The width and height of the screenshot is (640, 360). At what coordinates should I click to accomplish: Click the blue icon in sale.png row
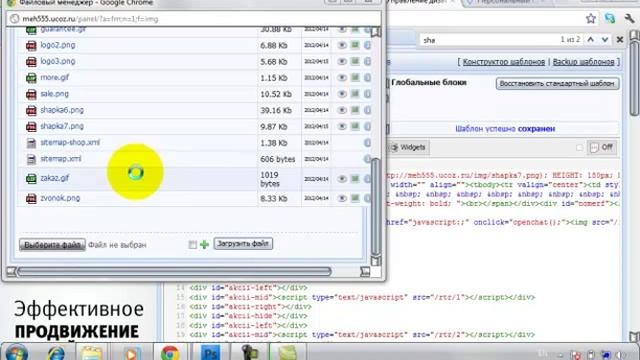tap(367, 94)
